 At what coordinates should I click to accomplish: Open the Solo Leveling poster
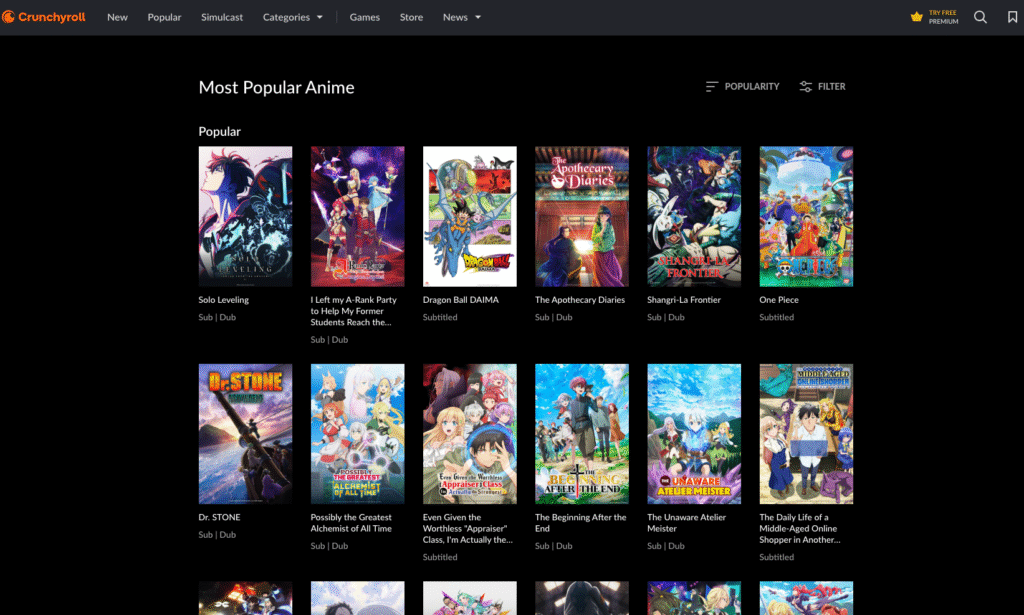coord(246,216)
